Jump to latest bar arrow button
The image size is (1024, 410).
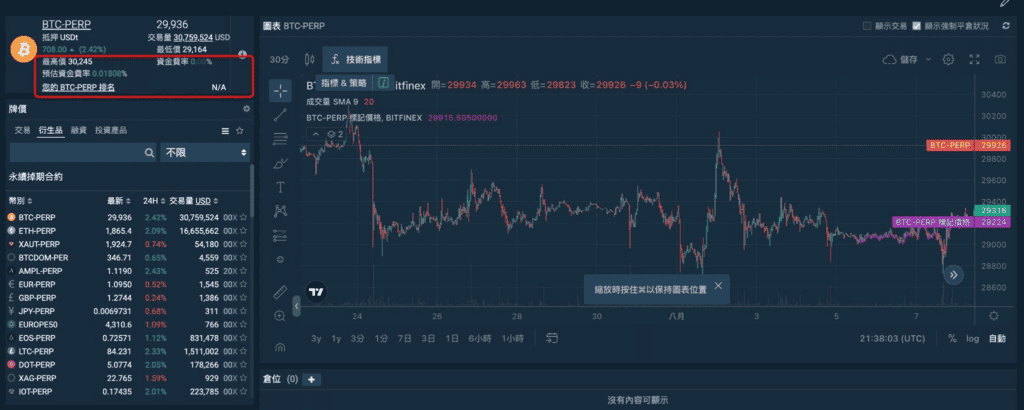(x=953, y=275)
